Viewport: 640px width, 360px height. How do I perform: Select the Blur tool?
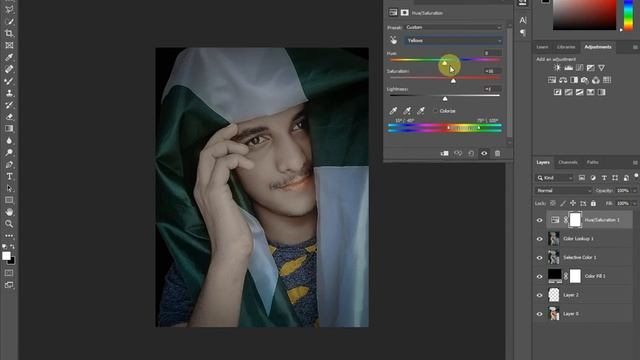9,140
